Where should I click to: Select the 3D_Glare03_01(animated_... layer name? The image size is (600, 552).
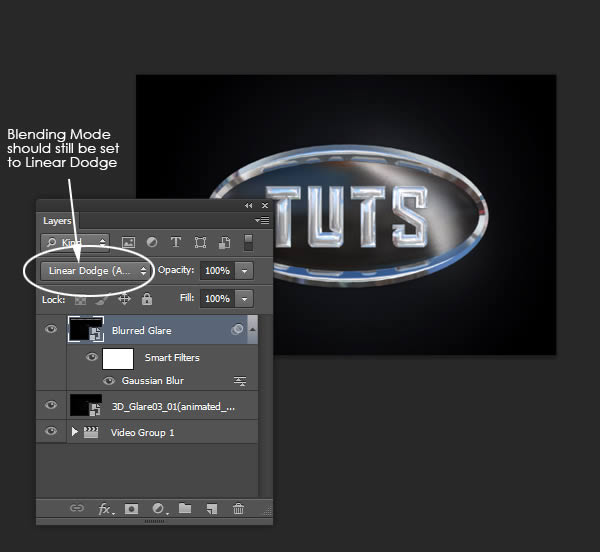click(x=173, y=407)
